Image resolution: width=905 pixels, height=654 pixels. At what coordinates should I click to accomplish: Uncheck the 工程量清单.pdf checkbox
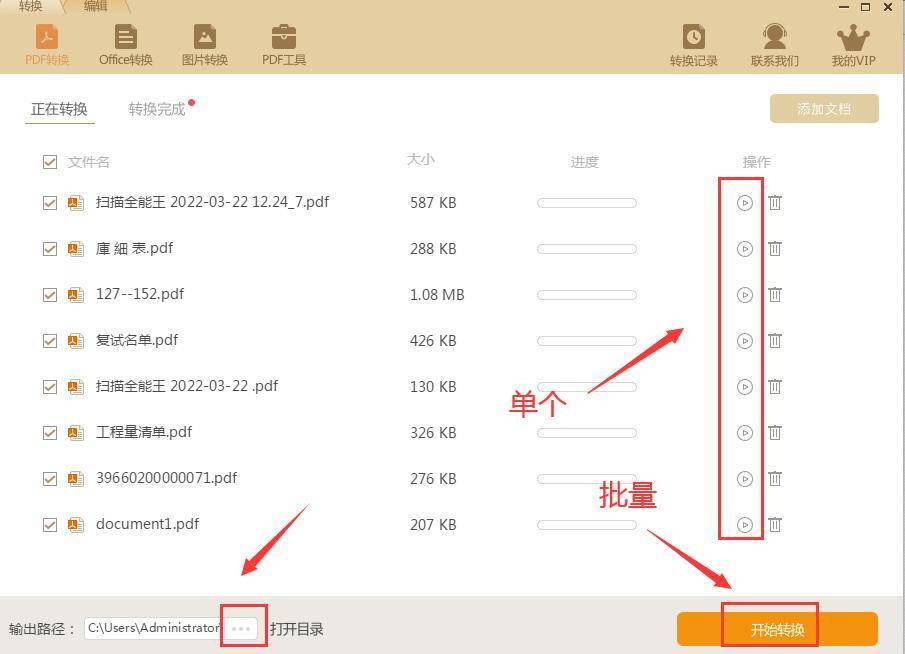50,433
